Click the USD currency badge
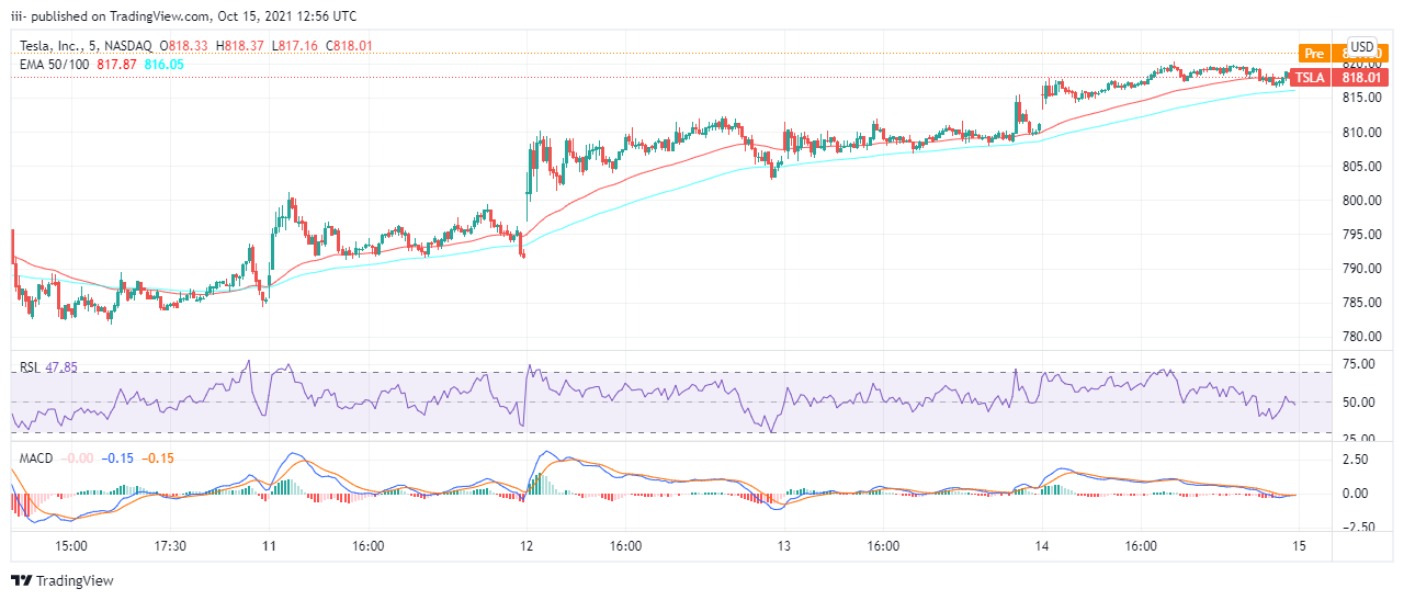This screenshot has height=600, width=1404. click(x=1362, y=46)
